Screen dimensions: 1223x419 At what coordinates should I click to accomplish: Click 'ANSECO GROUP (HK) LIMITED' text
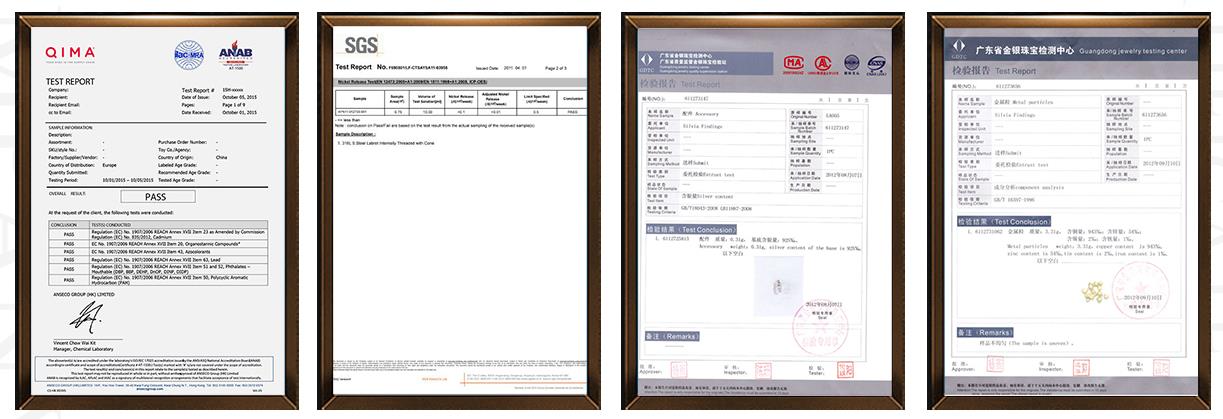tap(85, 293)
